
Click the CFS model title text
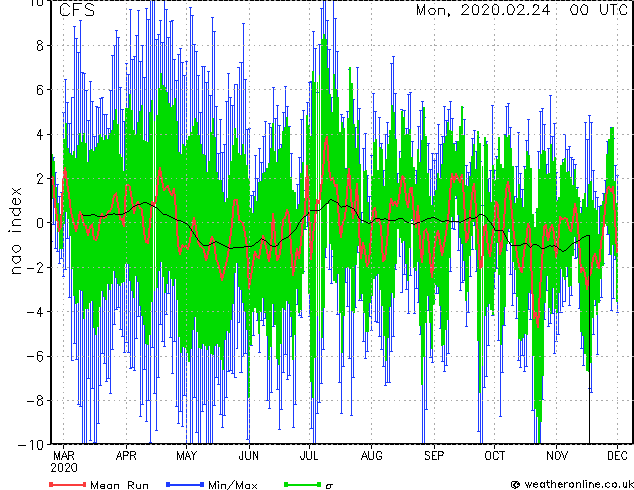tap(77, 10)
